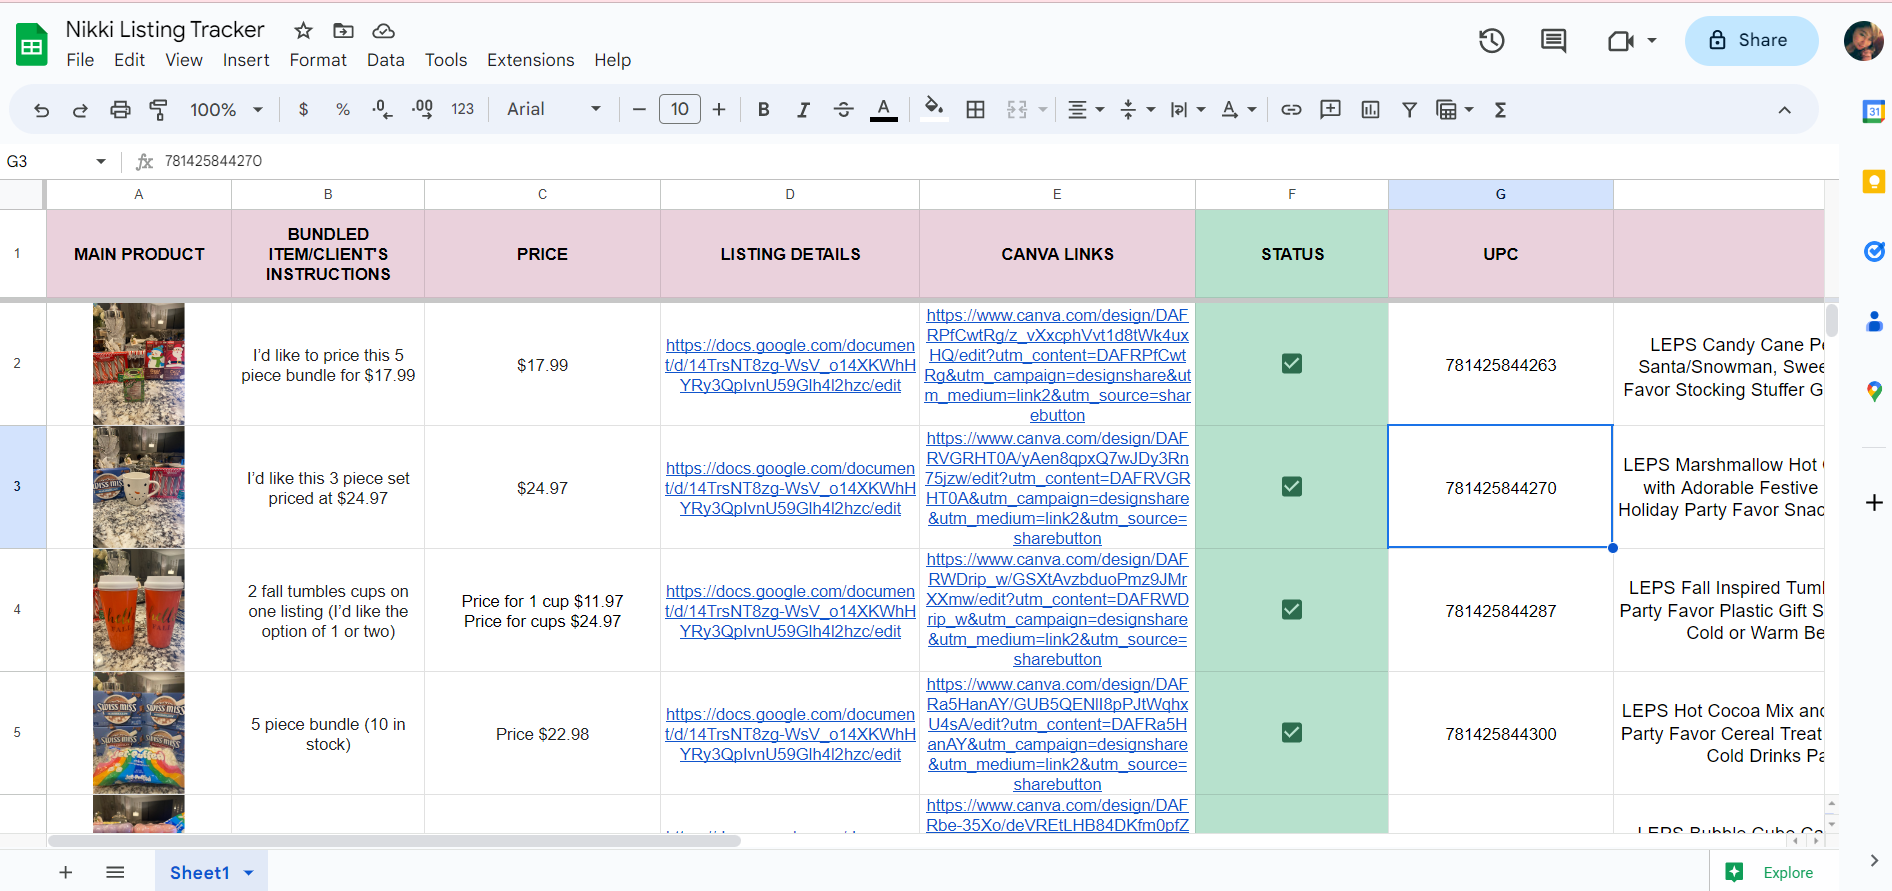Star the Nikki Listing Tracker document
The width and height of the screenshot is (1892, 891).
click(x=303, y=31)
